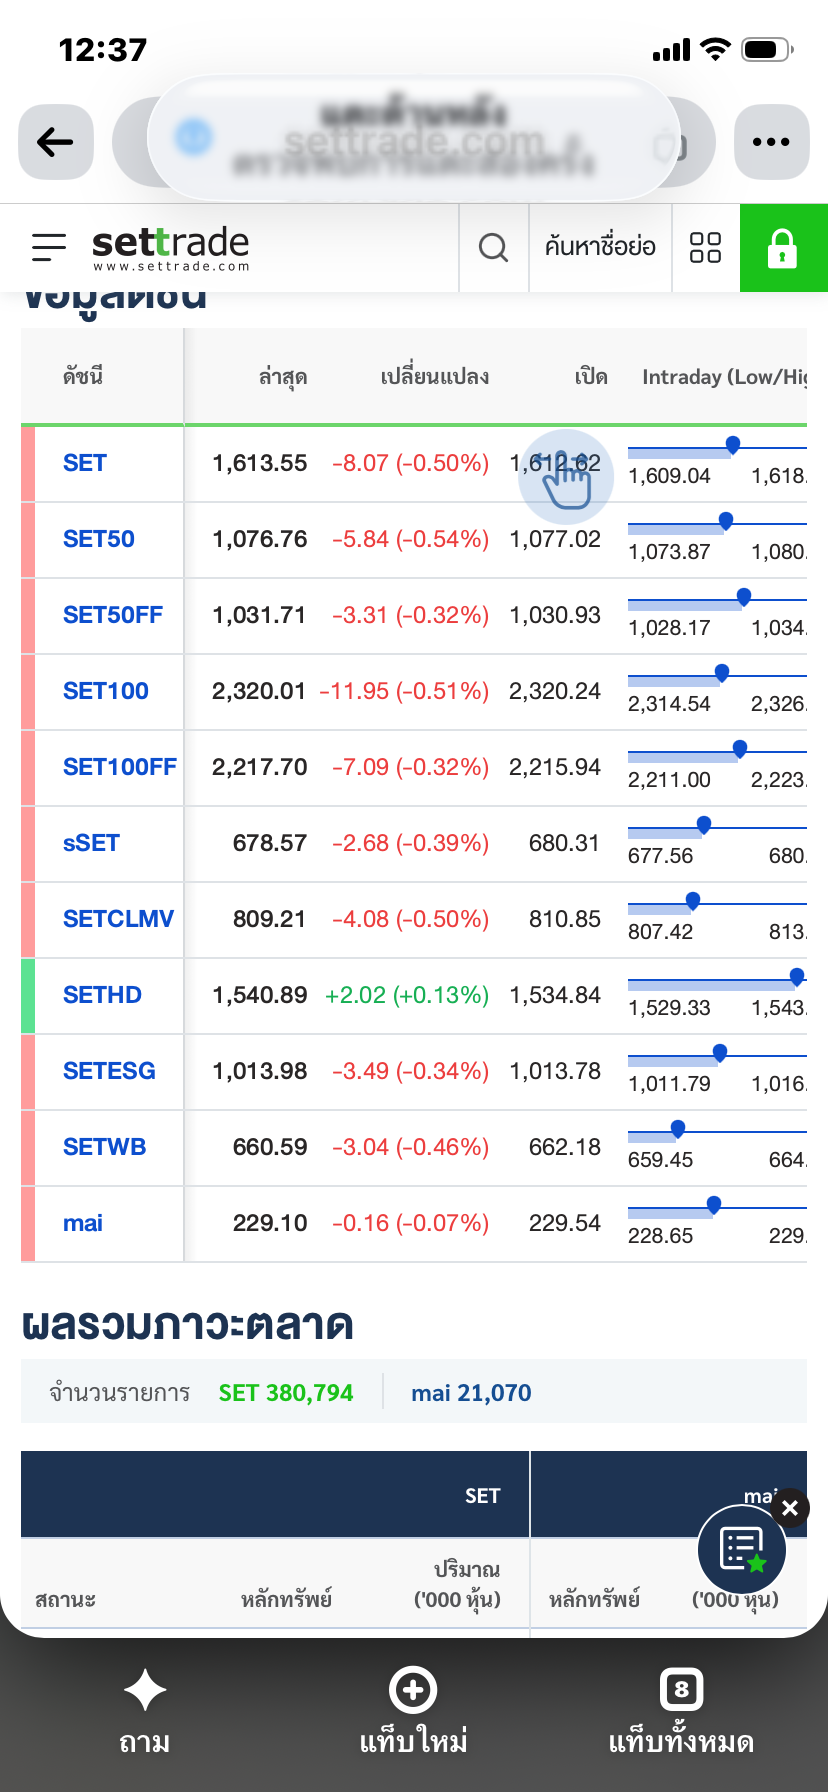Open the four-squares grid menu icon
Viewport: 828px width, 1792px height.
coord(705,247)
